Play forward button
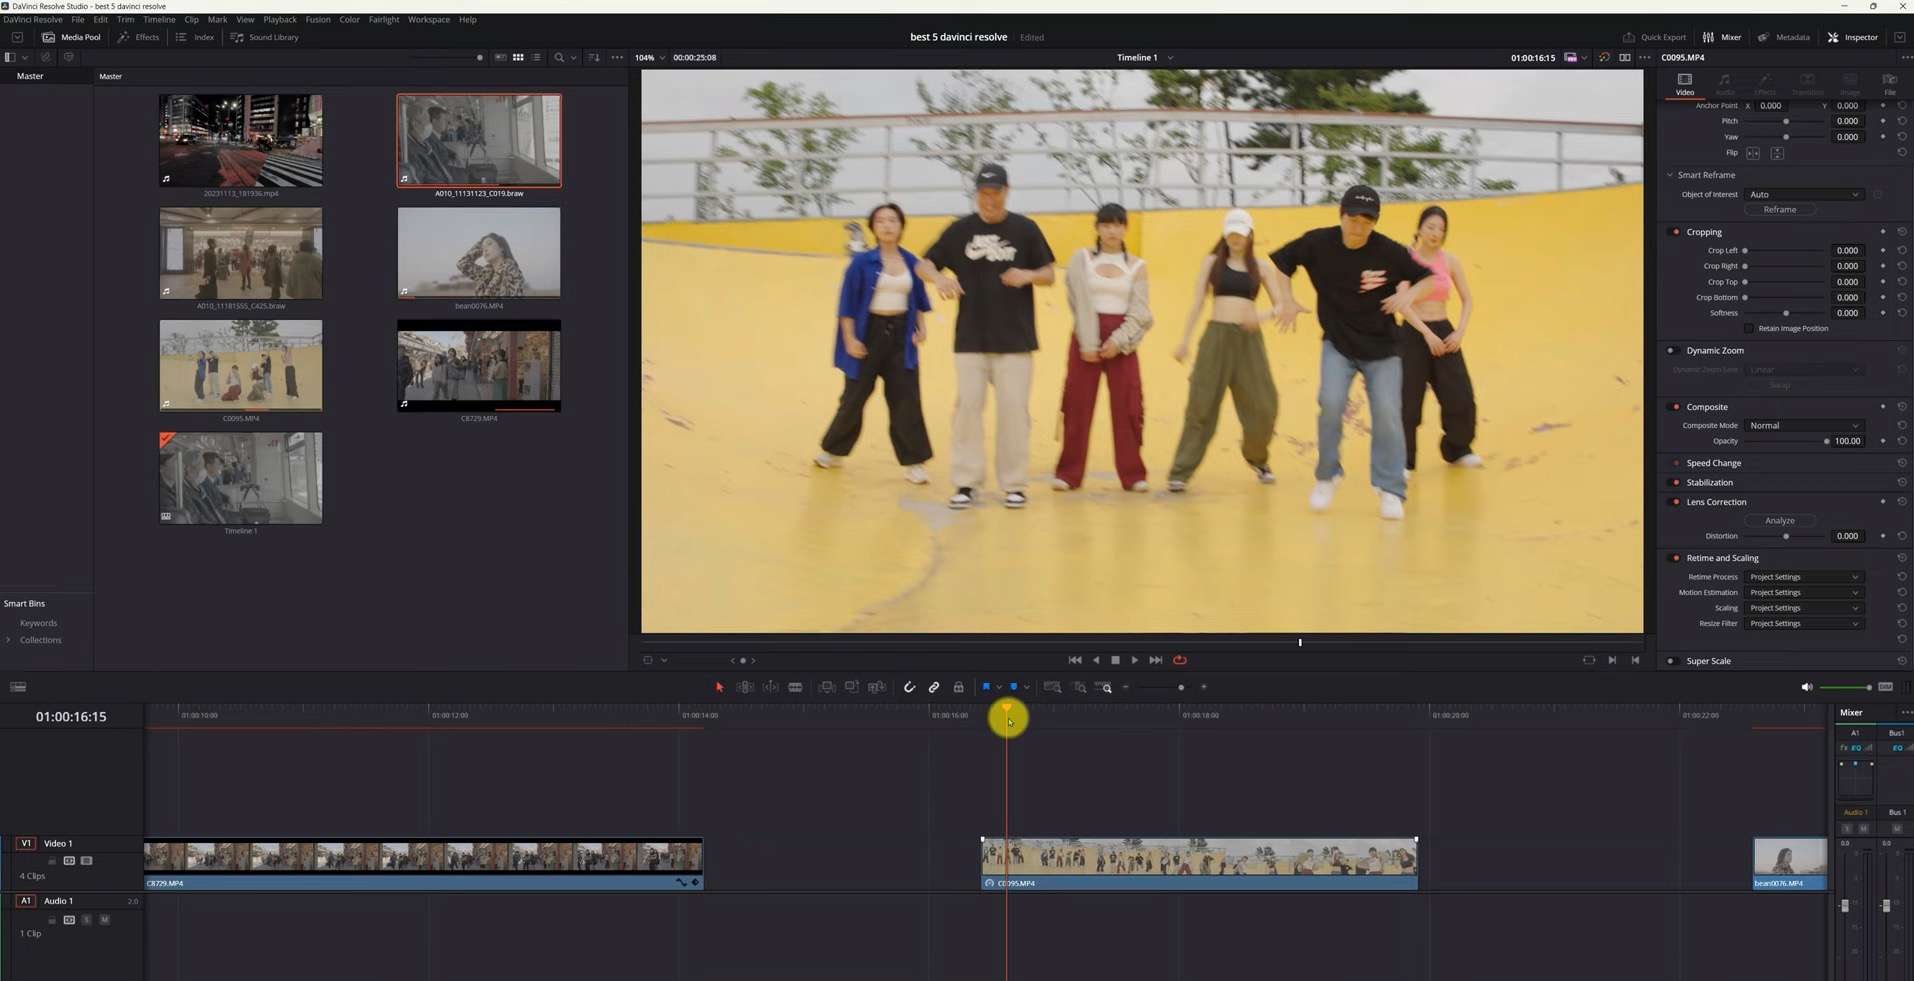This screenshot has height=981, width=1914. (1135, 660)
